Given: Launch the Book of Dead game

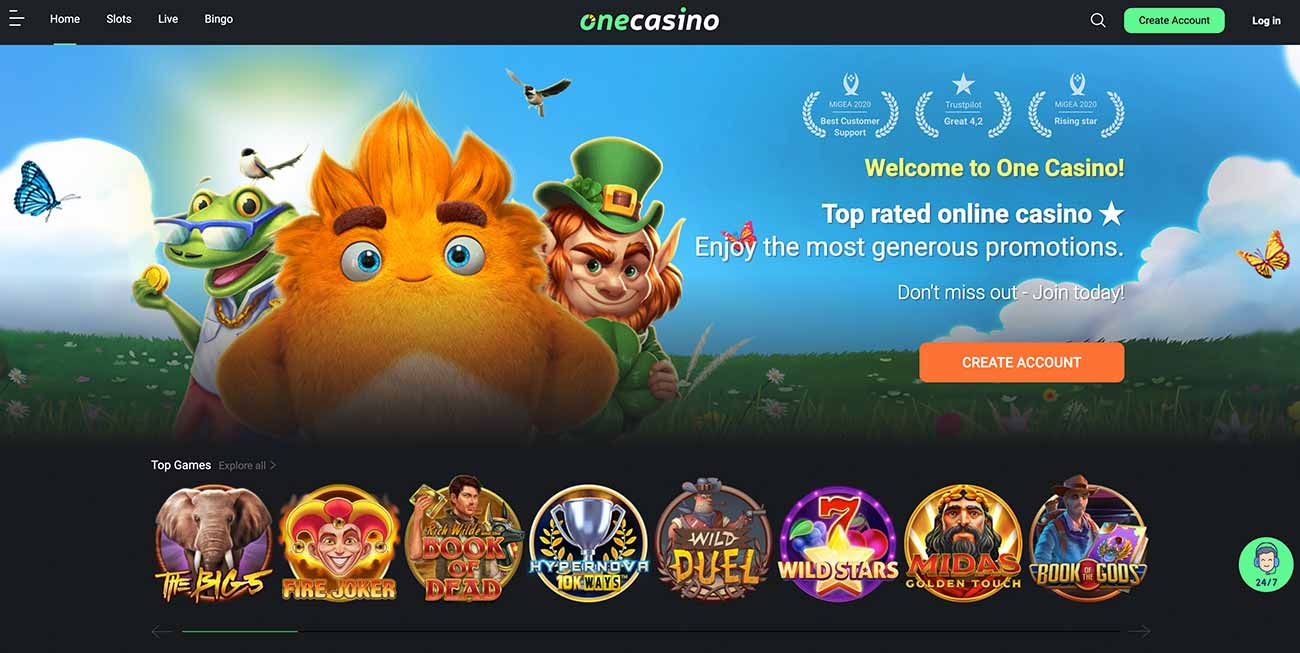Looking at the screenshot, I should point(464,540).
